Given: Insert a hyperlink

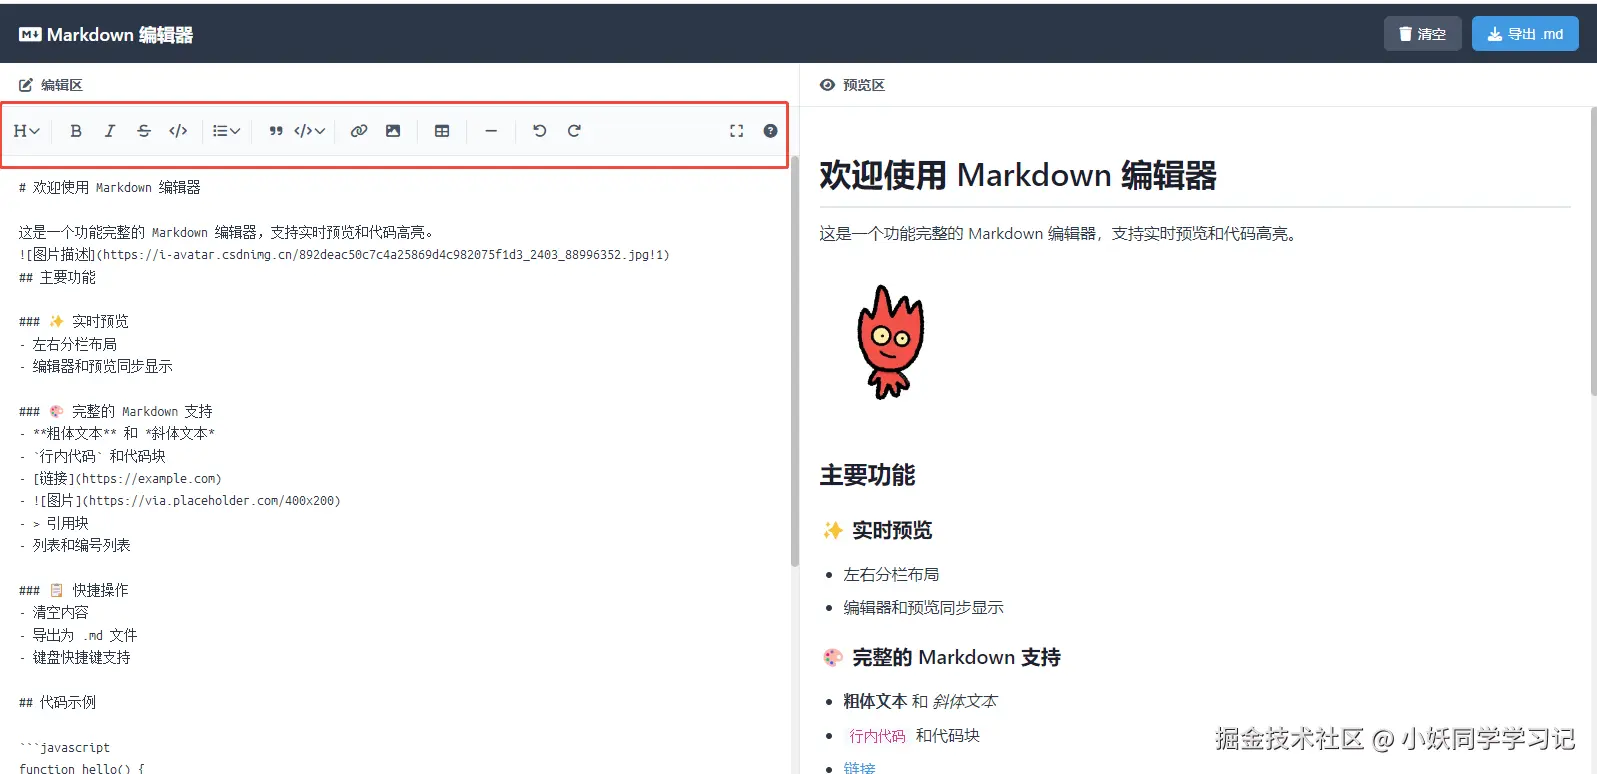Looking at the screenshot, I should 359,131.
